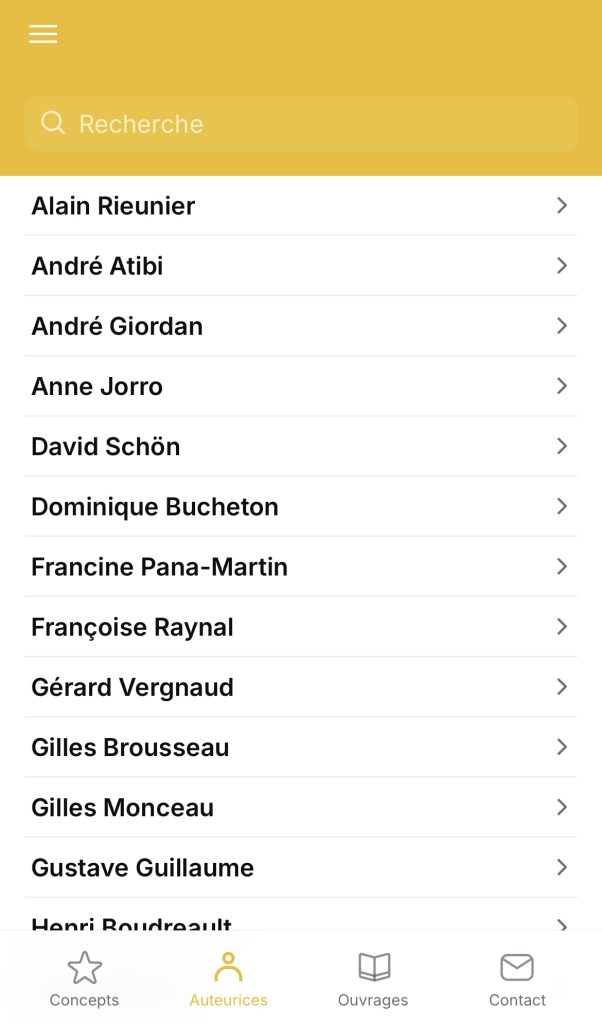The width and height of the screenshot is (602, 1024).
Task: Click the Auteurices person icon
Action: tap(228, 967)
